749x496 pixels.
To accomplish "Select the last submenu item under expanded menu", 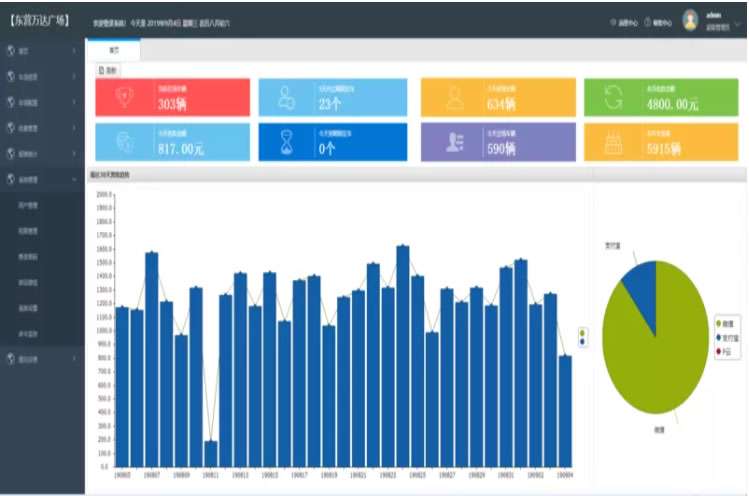I will click(x=28, y=334).
